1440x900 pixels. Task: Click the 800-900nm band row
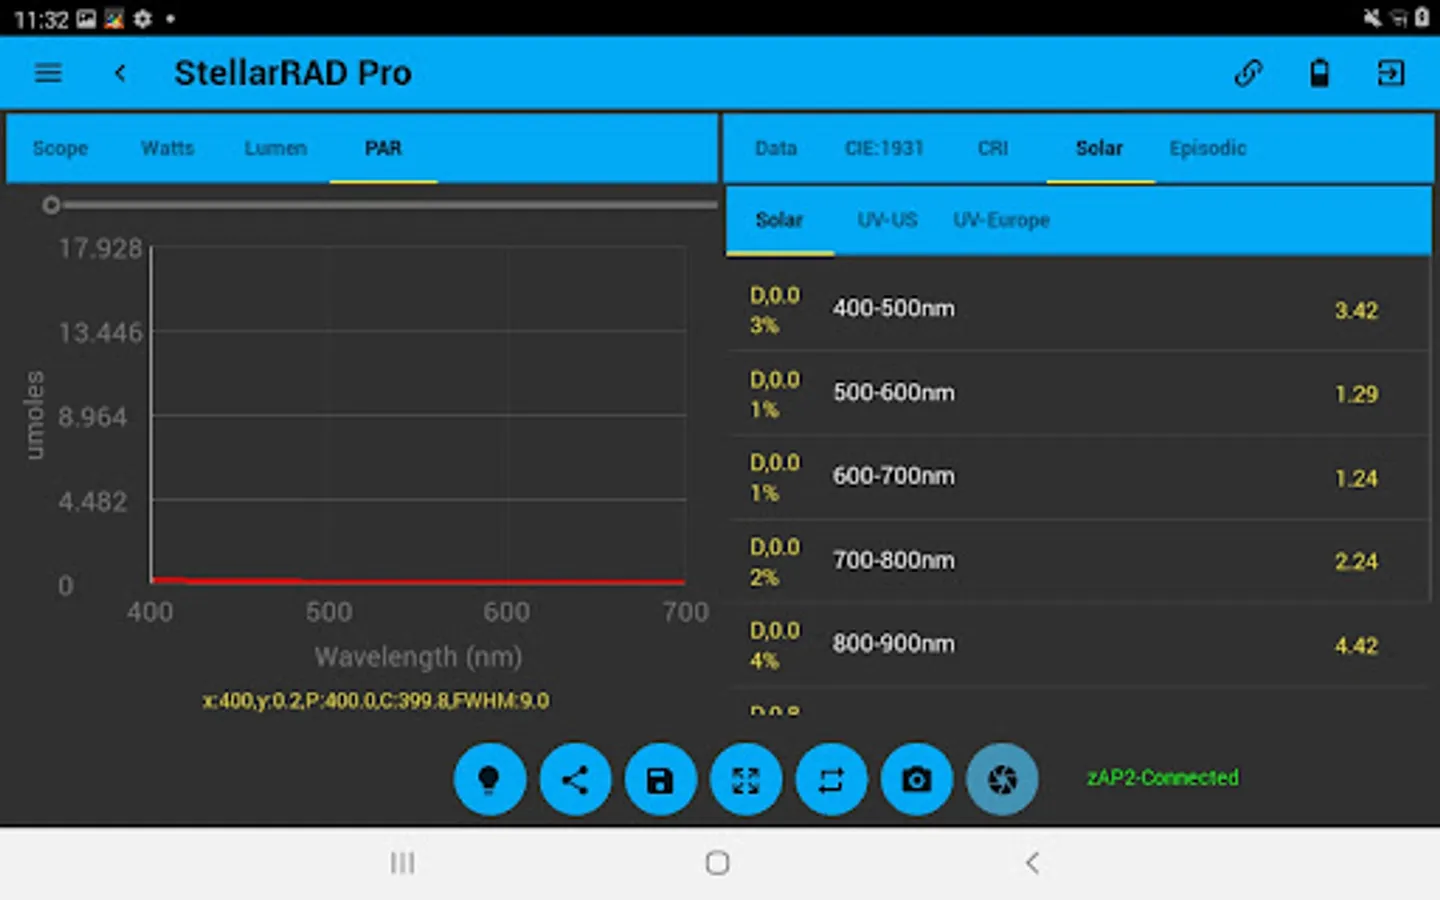(1078, 645)
